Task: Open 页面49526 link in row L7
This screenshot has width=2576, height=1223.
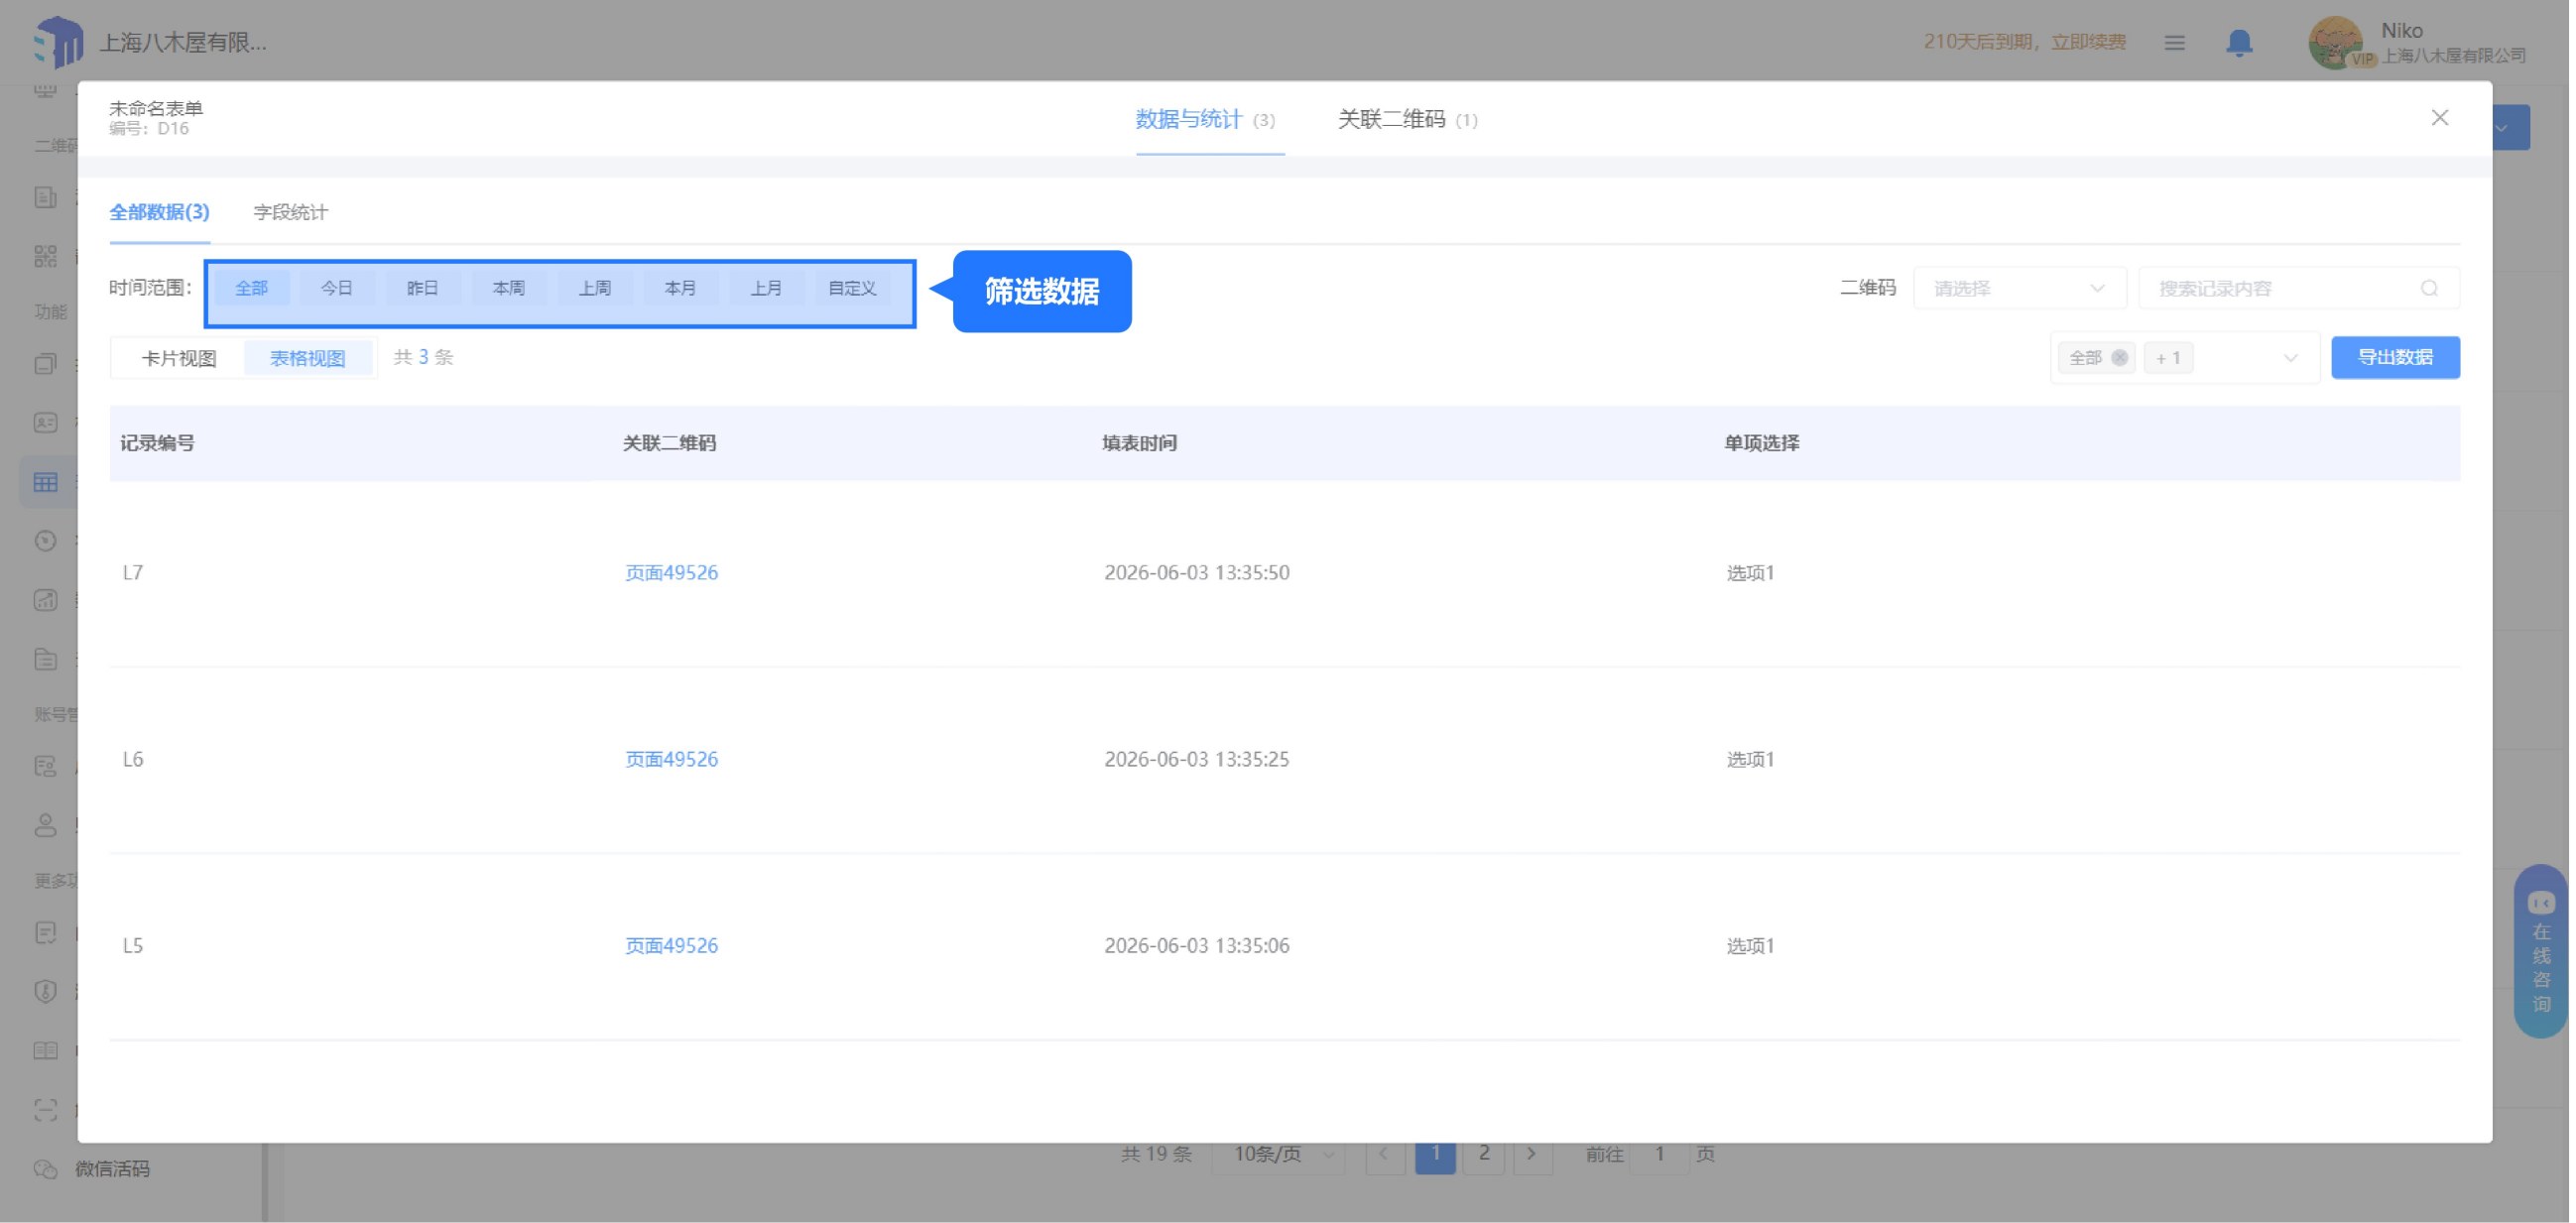Action: tap(673, 574)
